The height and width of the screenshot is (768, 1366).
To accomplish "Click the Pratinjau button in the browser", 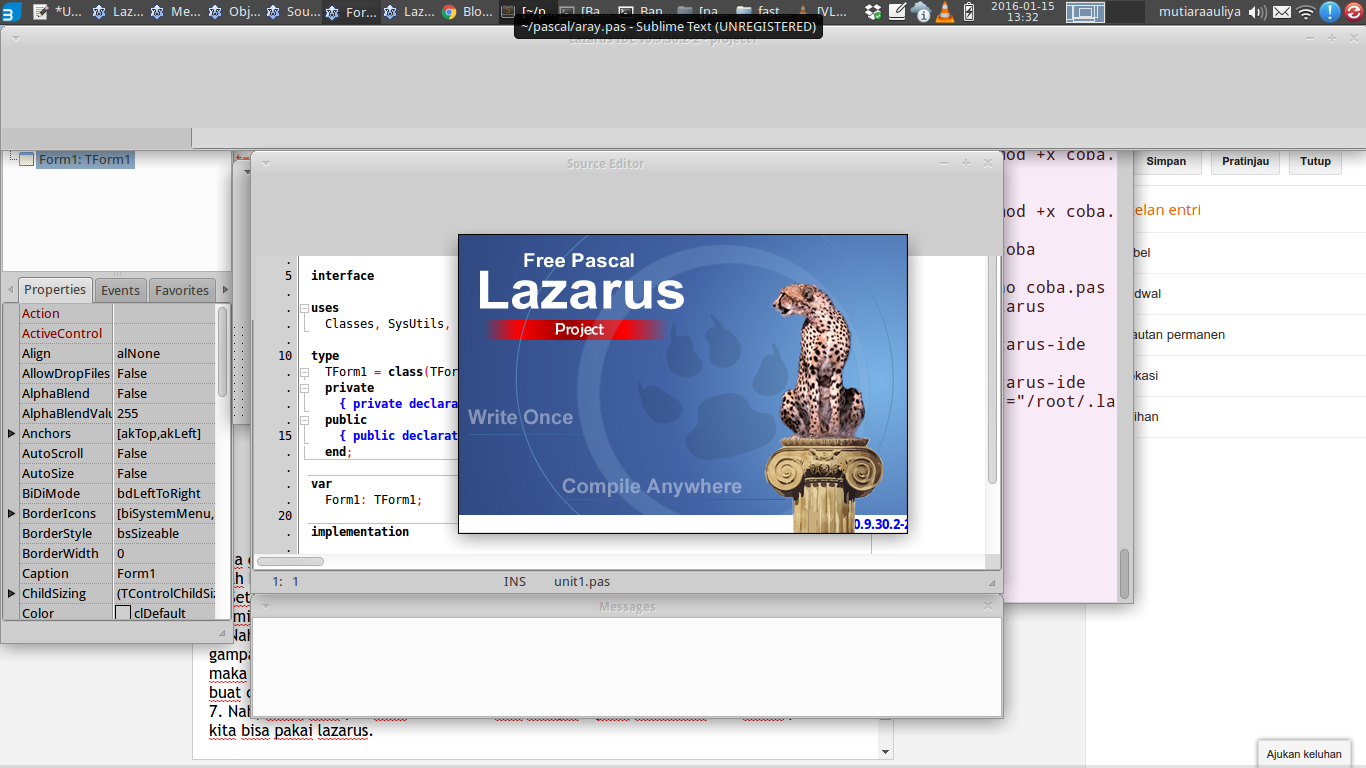I will (1246, 161).
